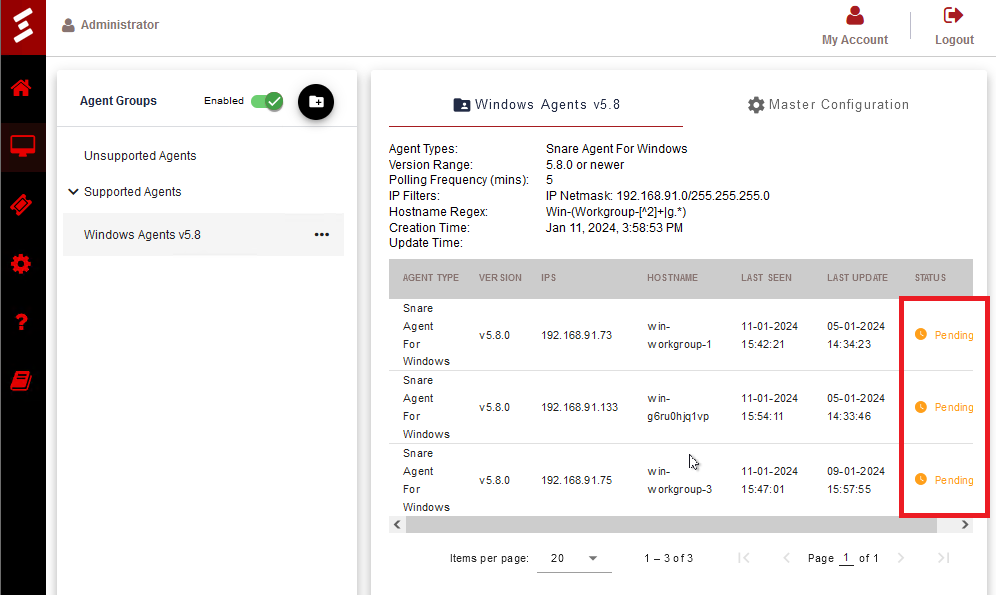This screenshot has height=595, width=996.
Task: Open the three-dot menu for Windows Agents v5.8
Action: [x=321, y=235]
